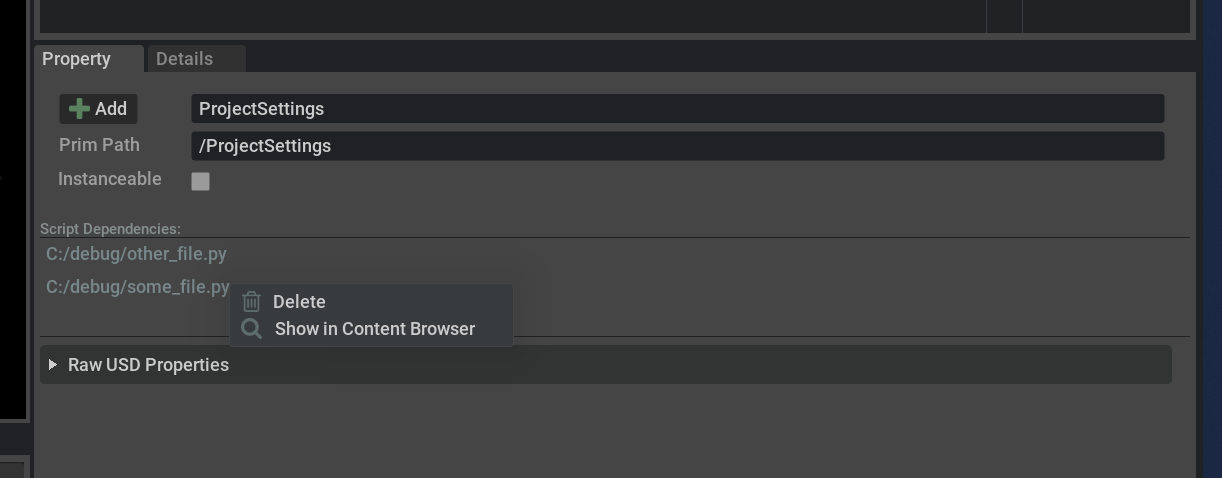The image size is (1222, 478).
Task: Click the C:/debug/some_file.py script entry
Action: click(137, 287)
